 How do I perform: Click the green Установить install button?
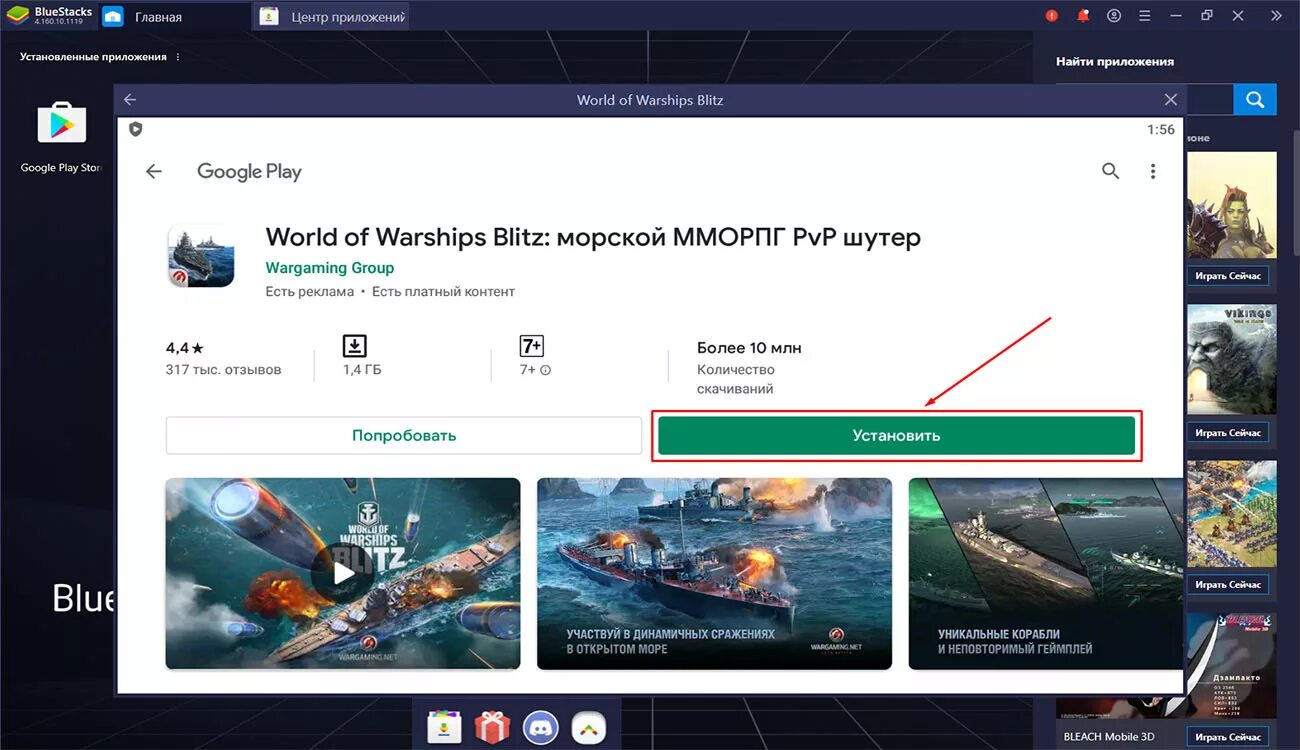point(896,436)
